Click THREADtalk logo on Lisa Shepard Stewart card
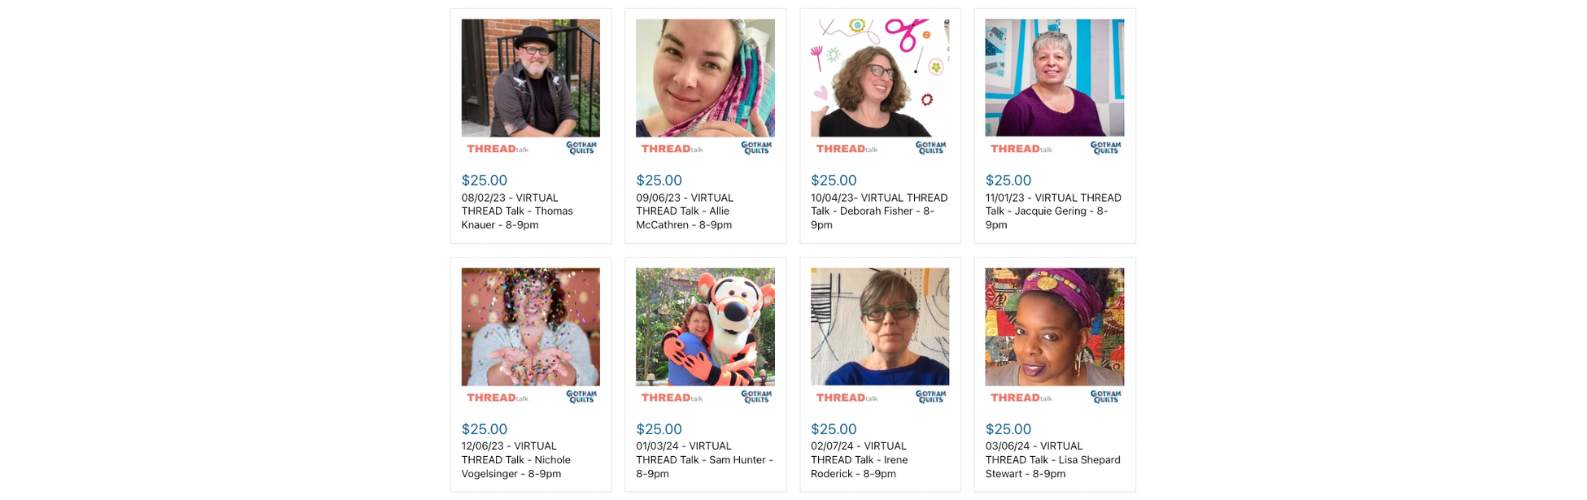The width and height of the screenshot is (1587, 500). click(x=1020, y=398)
